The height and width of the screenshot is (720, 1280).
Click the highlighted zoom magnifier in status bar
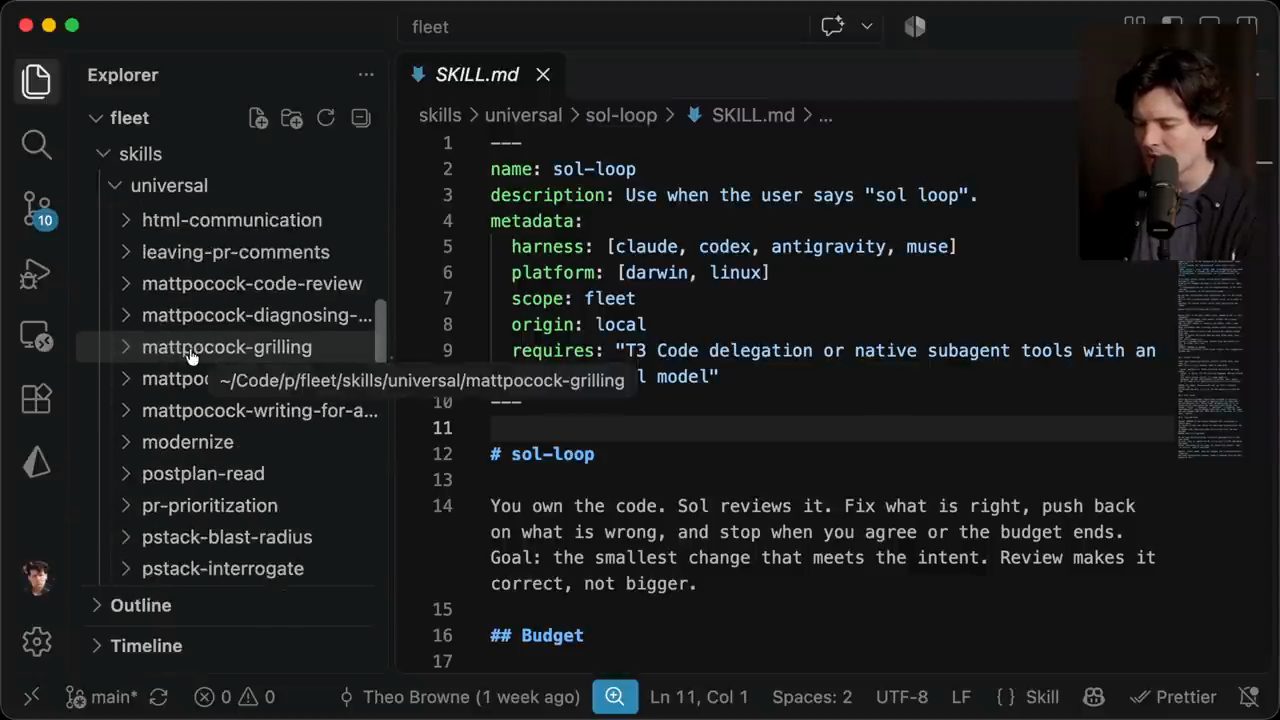click(x=615, y=697)
